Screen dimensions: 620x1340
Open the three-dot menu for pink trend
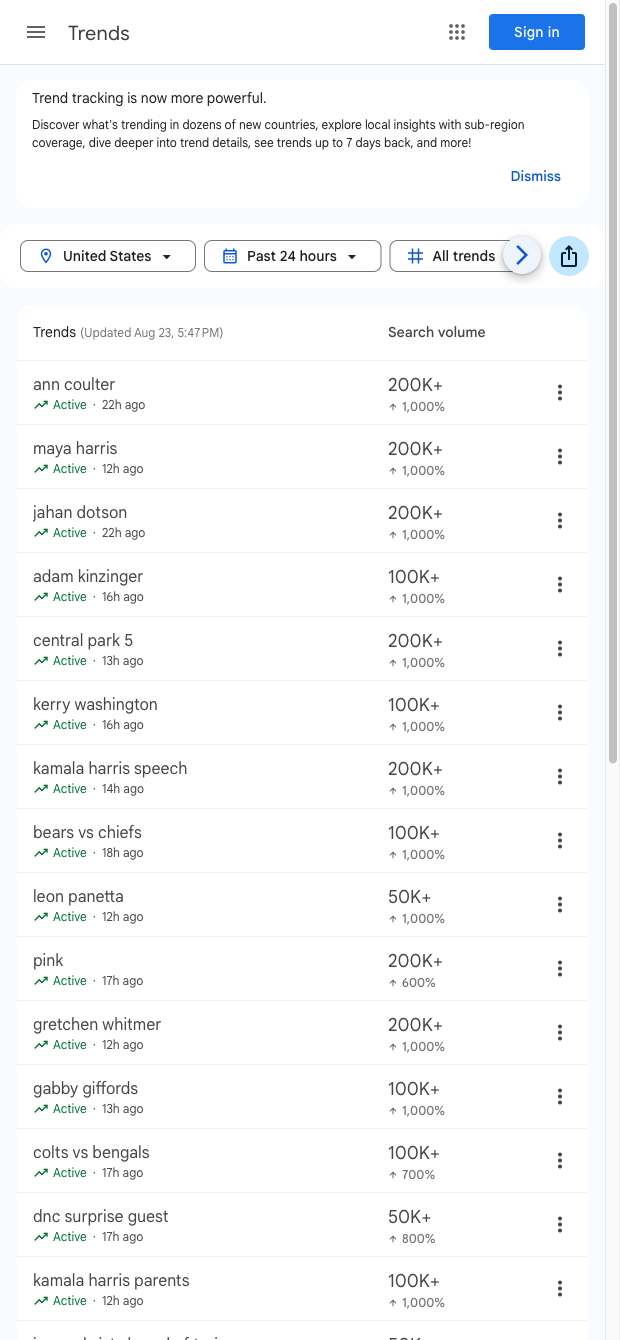pyautogui.click(x=559, y=968)
